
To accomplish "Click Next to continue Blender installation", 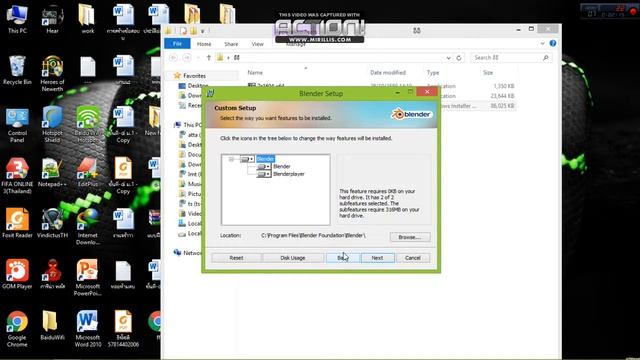I will pyautogui.click(x=378, y=258).
